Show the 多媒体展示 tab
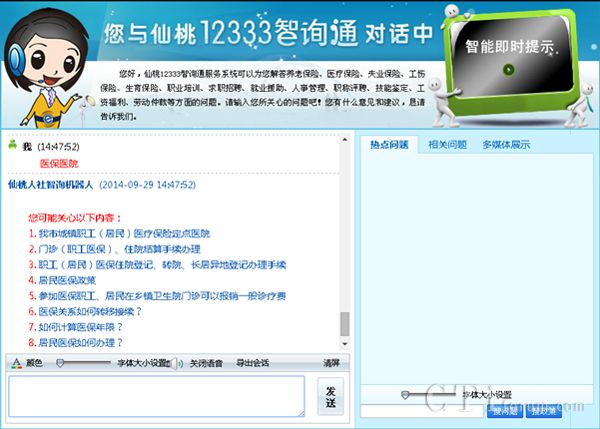This screenshot has width=600, height=429. point(506,145)
